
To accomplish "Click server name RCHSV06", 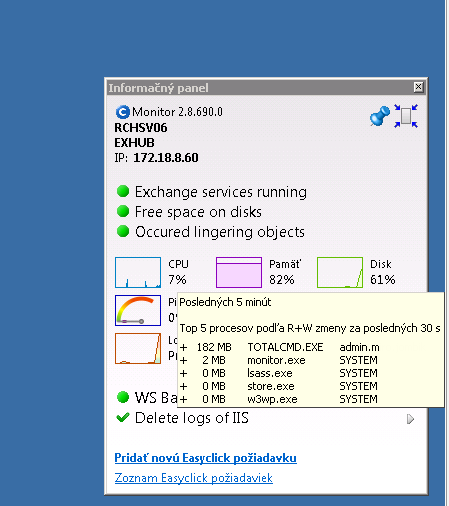I will (x=141, y=128).
